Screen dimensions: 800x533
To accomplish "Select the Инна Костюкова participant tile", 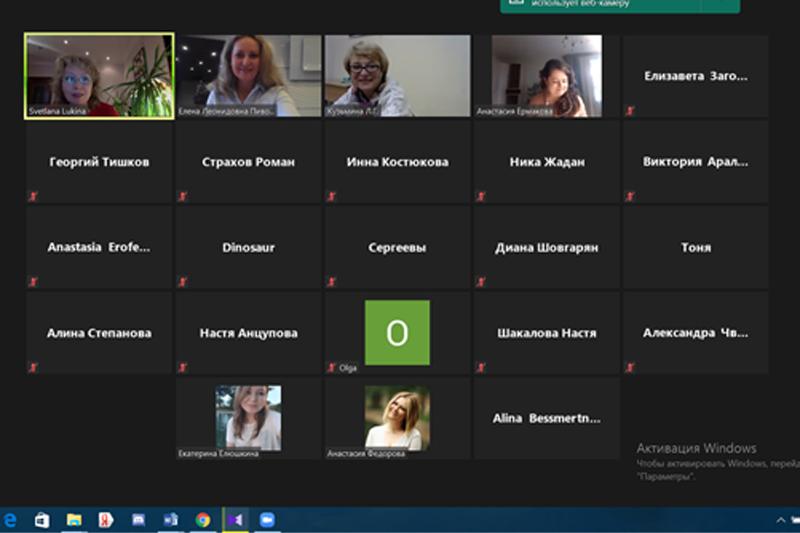I will 397,162.
